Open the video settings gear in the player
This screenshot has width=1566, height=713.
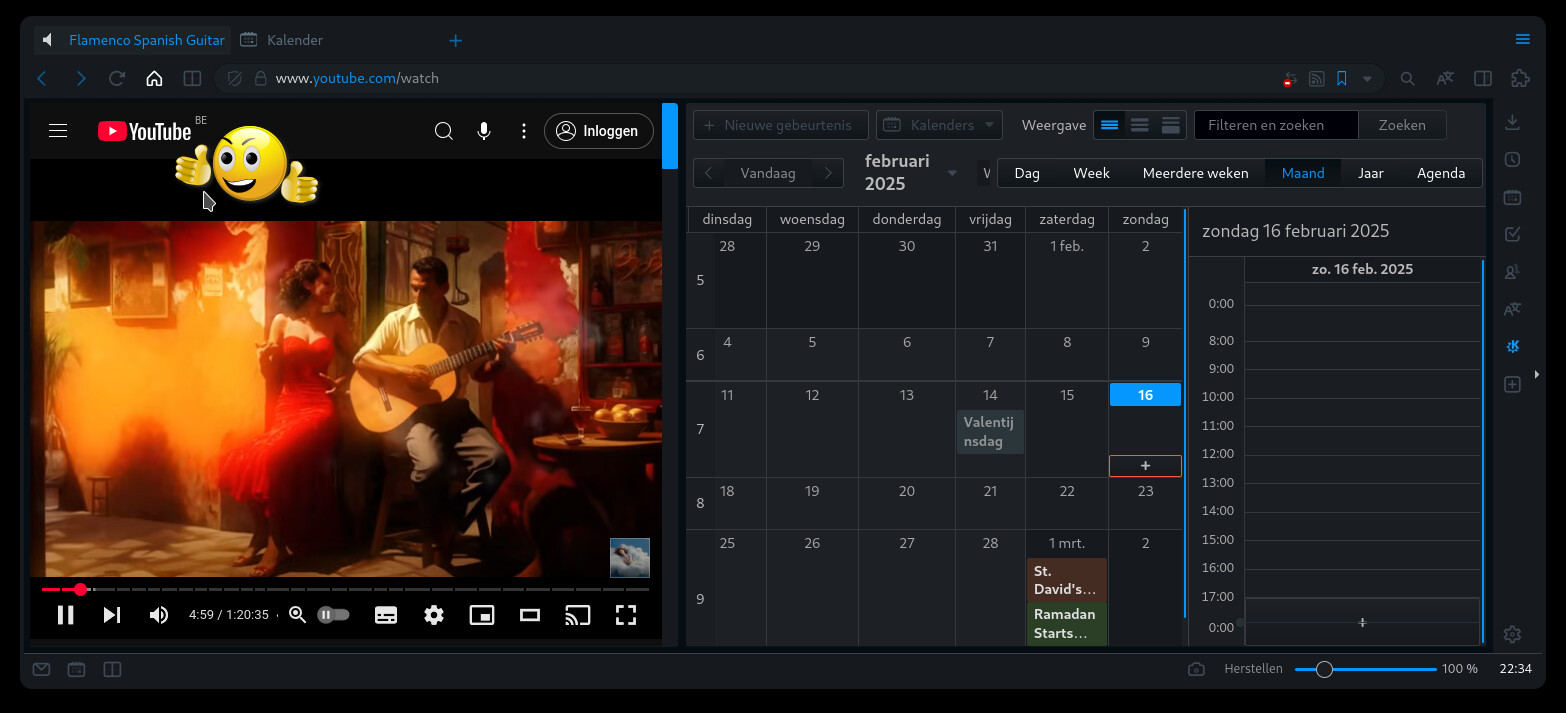[x=434, y=615]
